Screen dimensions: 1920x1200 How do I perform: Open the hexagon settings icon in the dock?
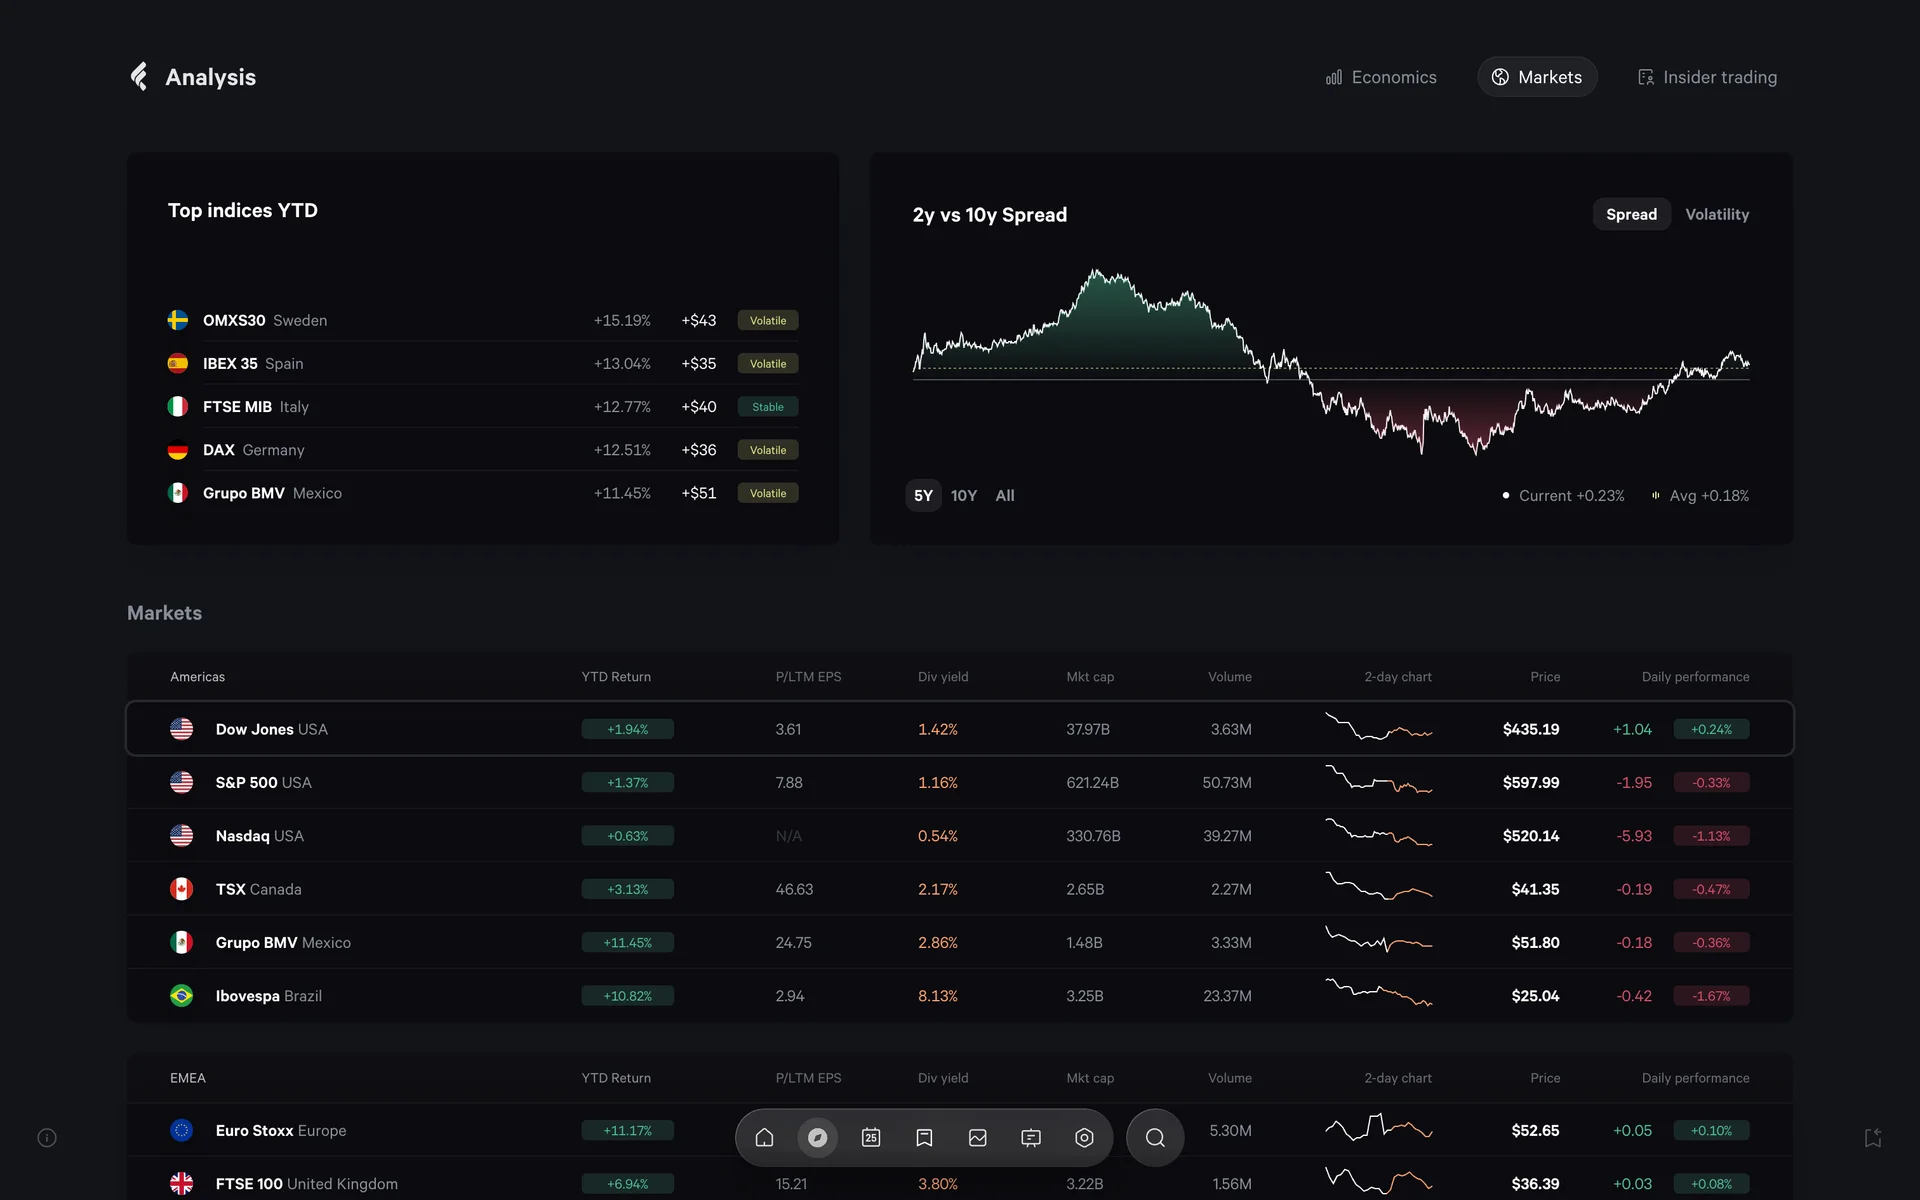tap(1084, 1138)
